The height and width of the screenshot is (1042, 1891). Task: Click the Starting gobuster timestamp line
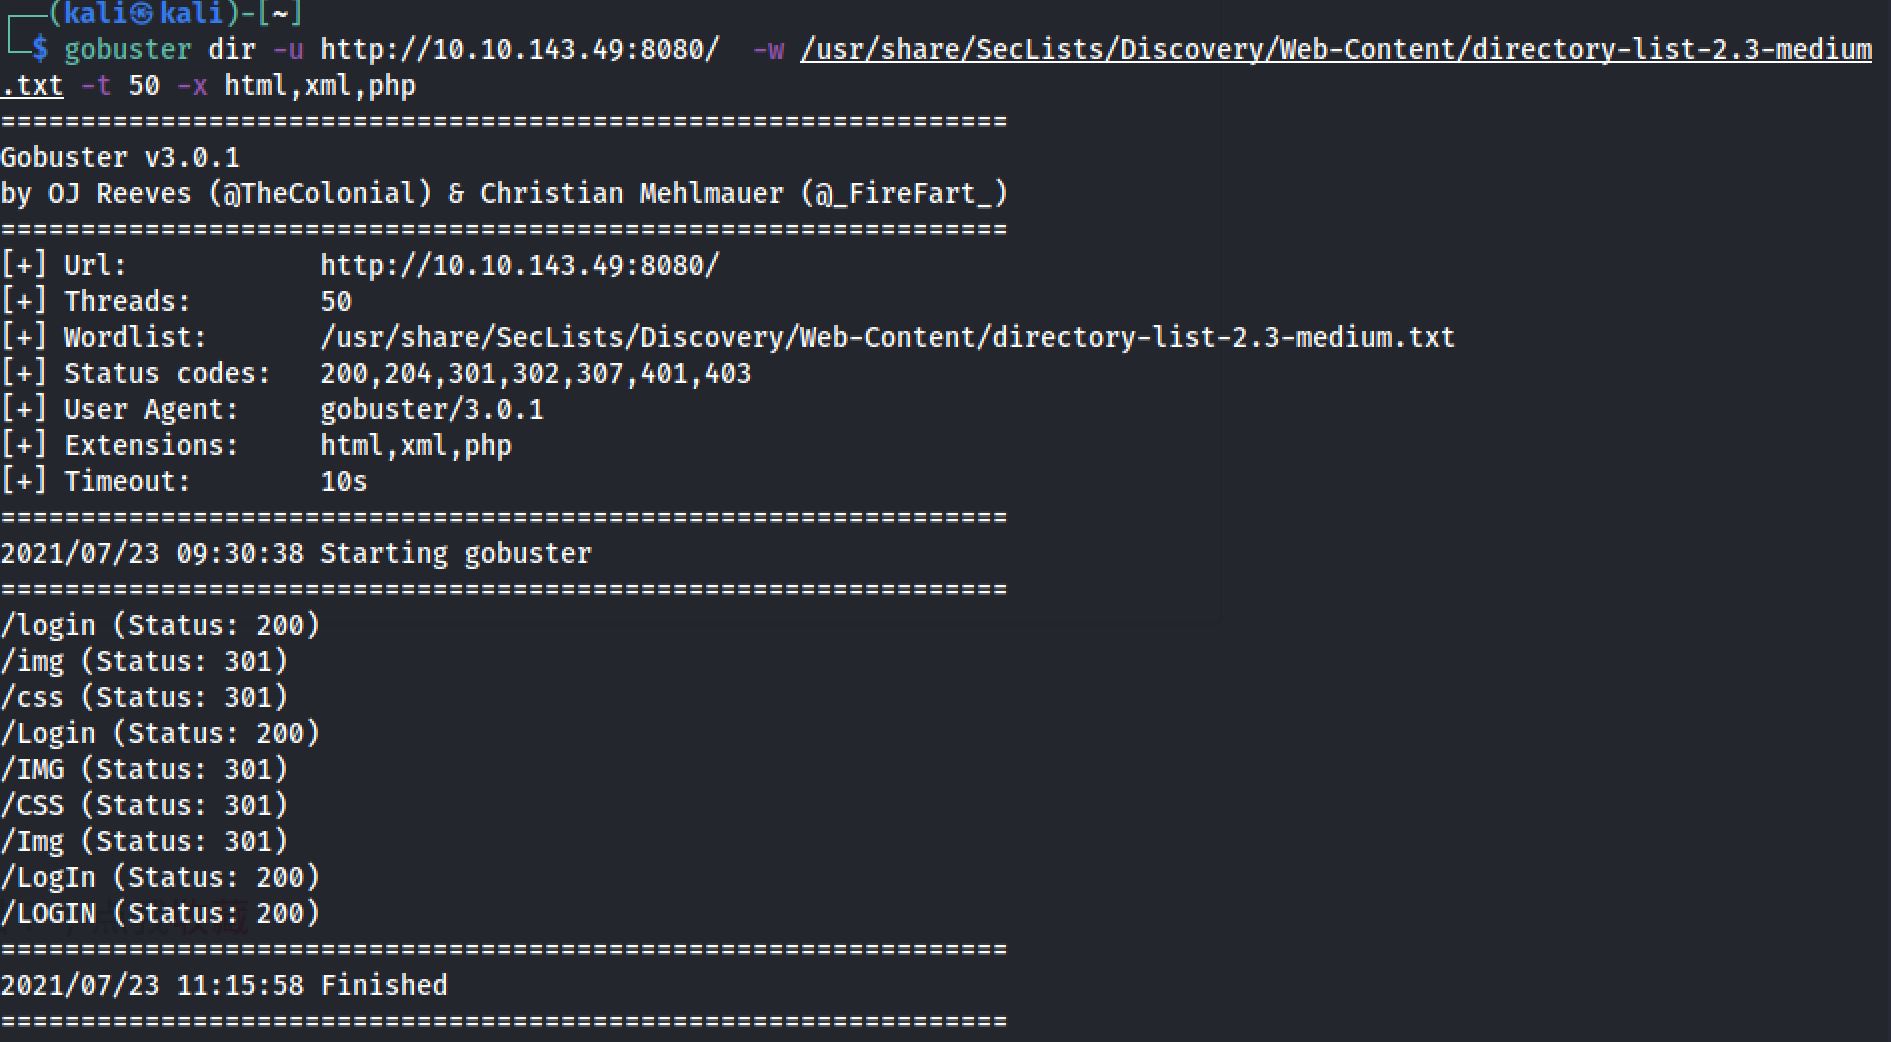tap(296, 554)
